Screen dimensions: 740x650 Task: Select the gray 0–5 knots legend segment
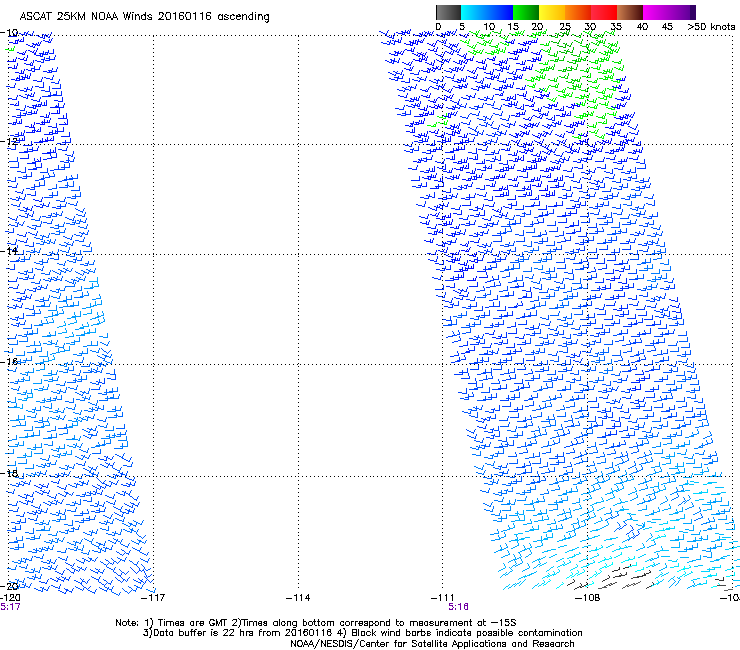(448, 12)
